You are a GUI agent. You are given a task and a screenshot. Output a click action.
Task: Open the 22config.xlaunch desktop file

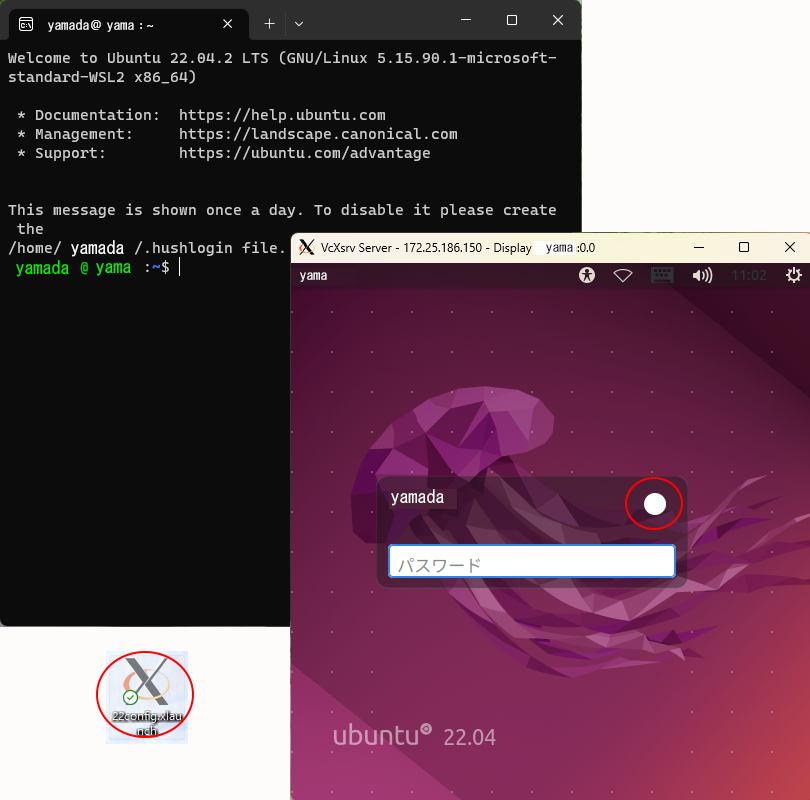(147, 697)
